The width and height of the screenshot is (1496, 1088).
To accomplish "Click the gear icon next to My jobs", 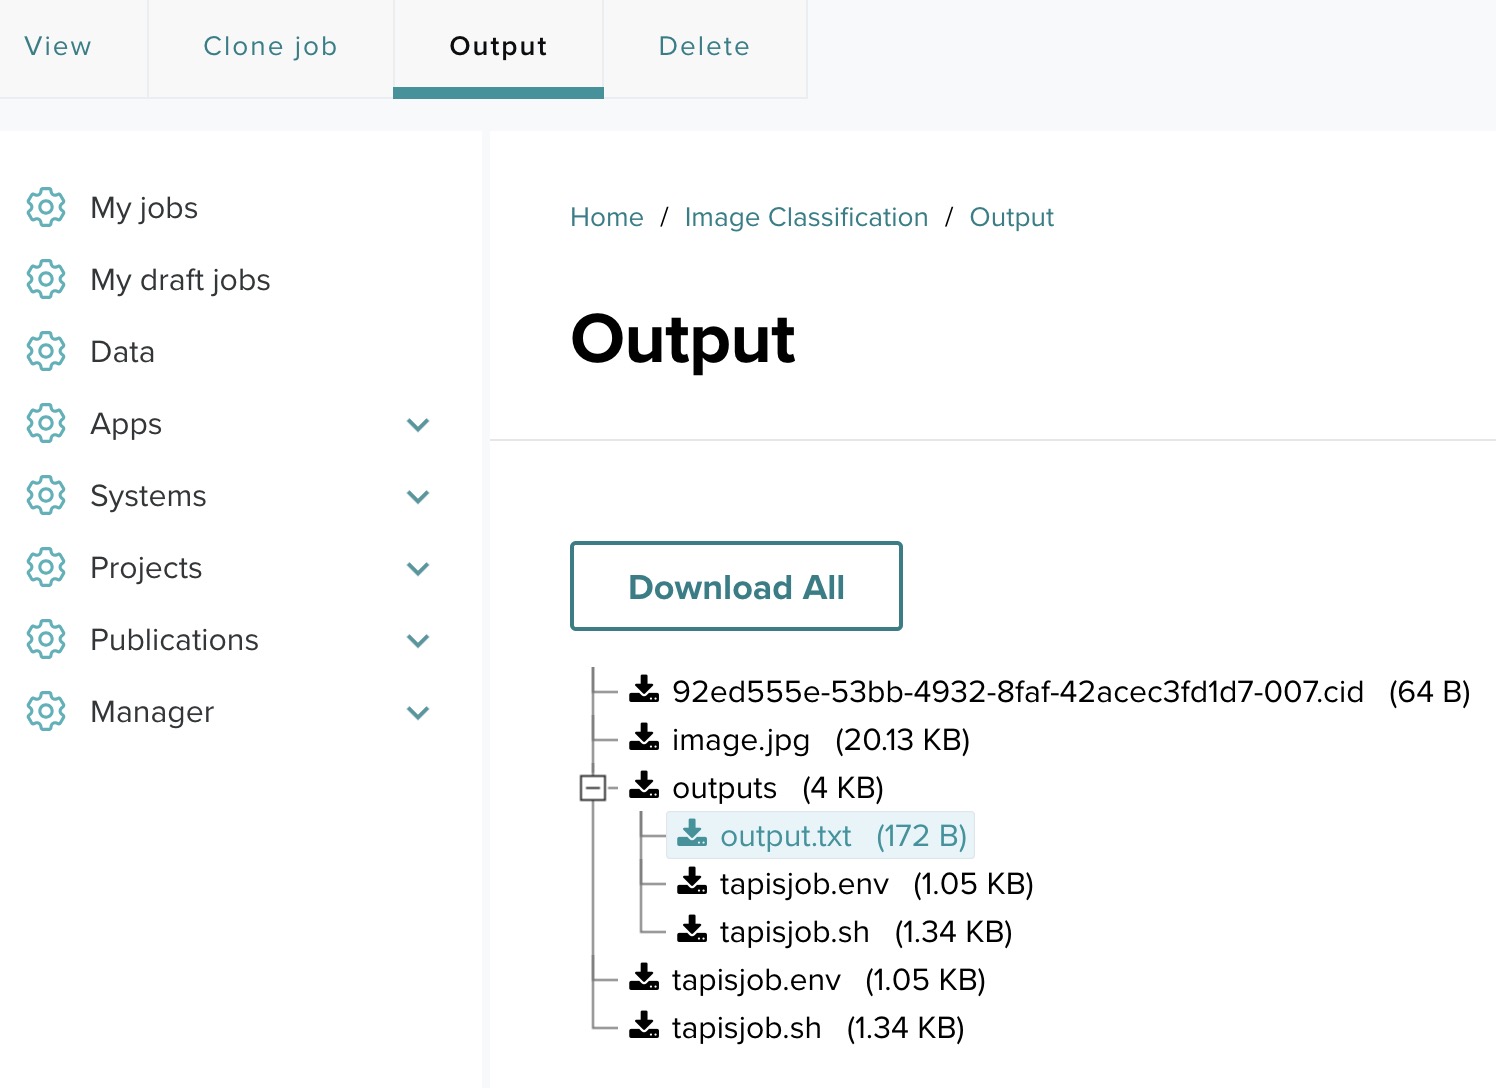I will point(46,207).
